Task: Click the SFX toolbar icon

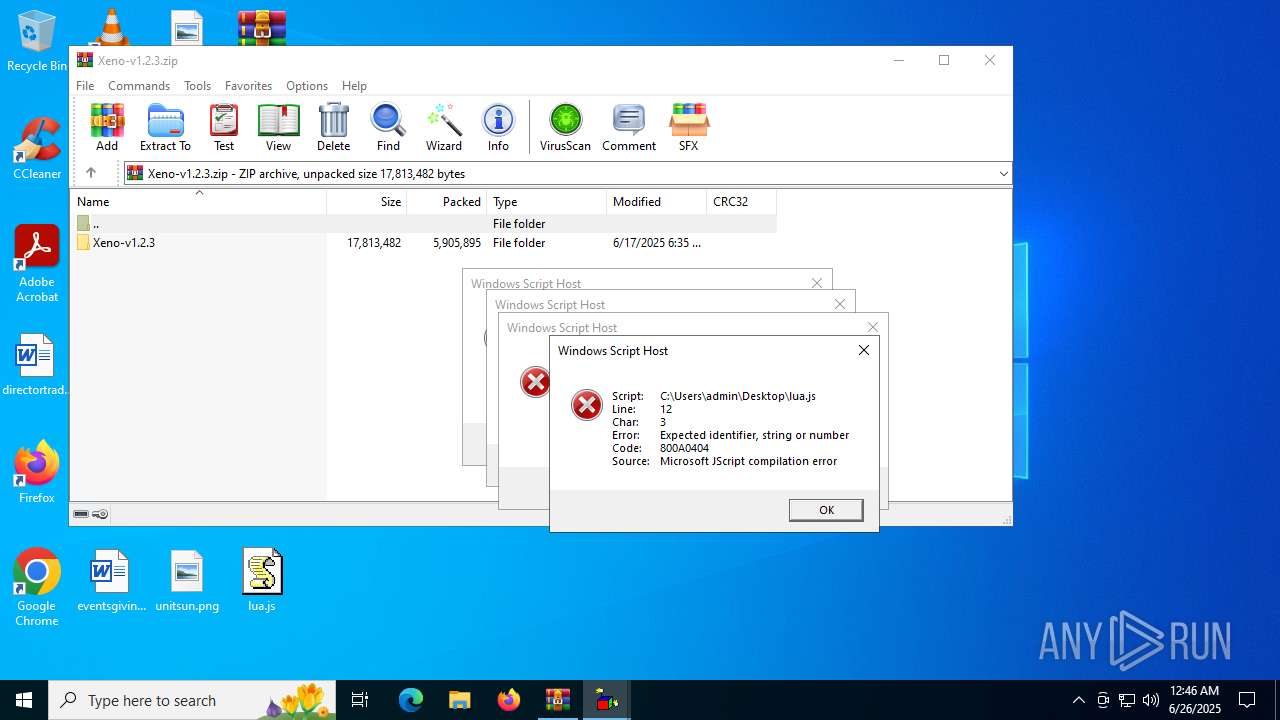Action: tap(688, 127)
